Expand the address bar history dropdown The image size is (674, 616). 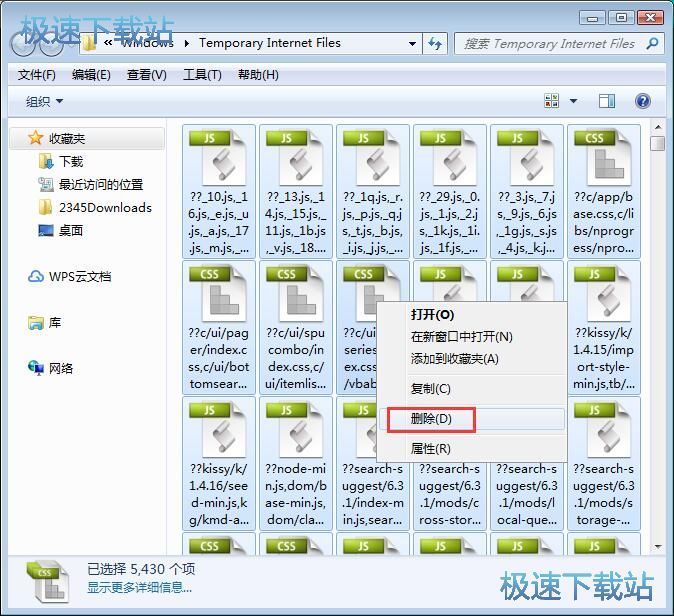tap(412, 43)
